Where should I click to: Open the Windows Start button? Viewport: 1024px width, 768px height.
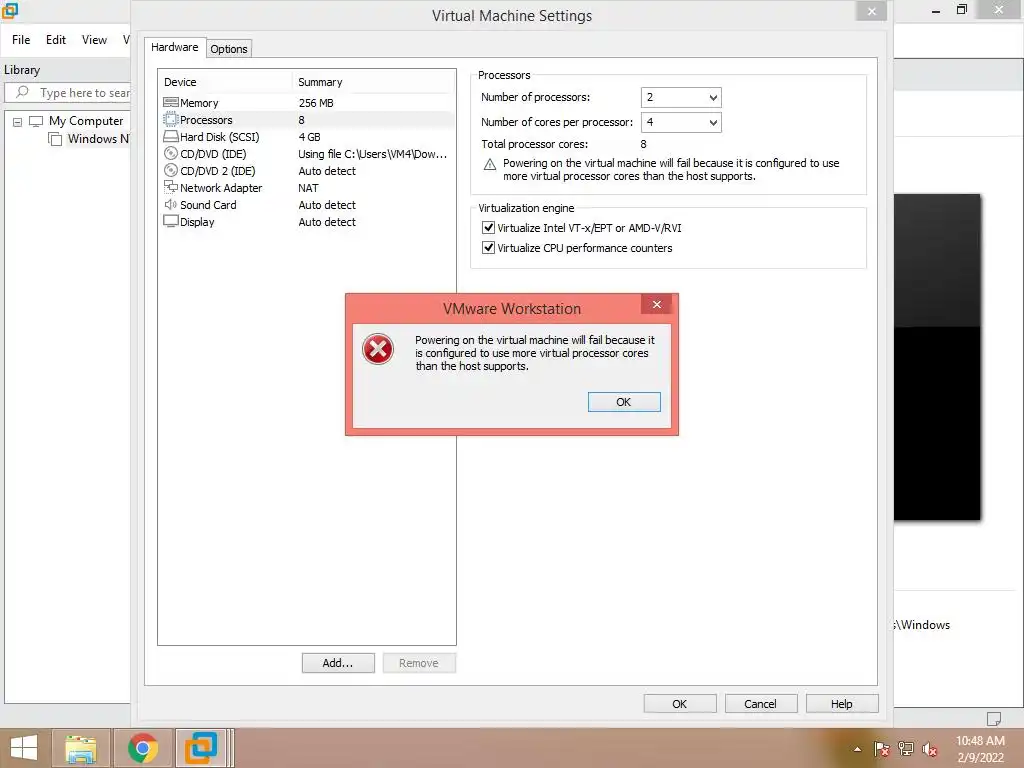24,748
